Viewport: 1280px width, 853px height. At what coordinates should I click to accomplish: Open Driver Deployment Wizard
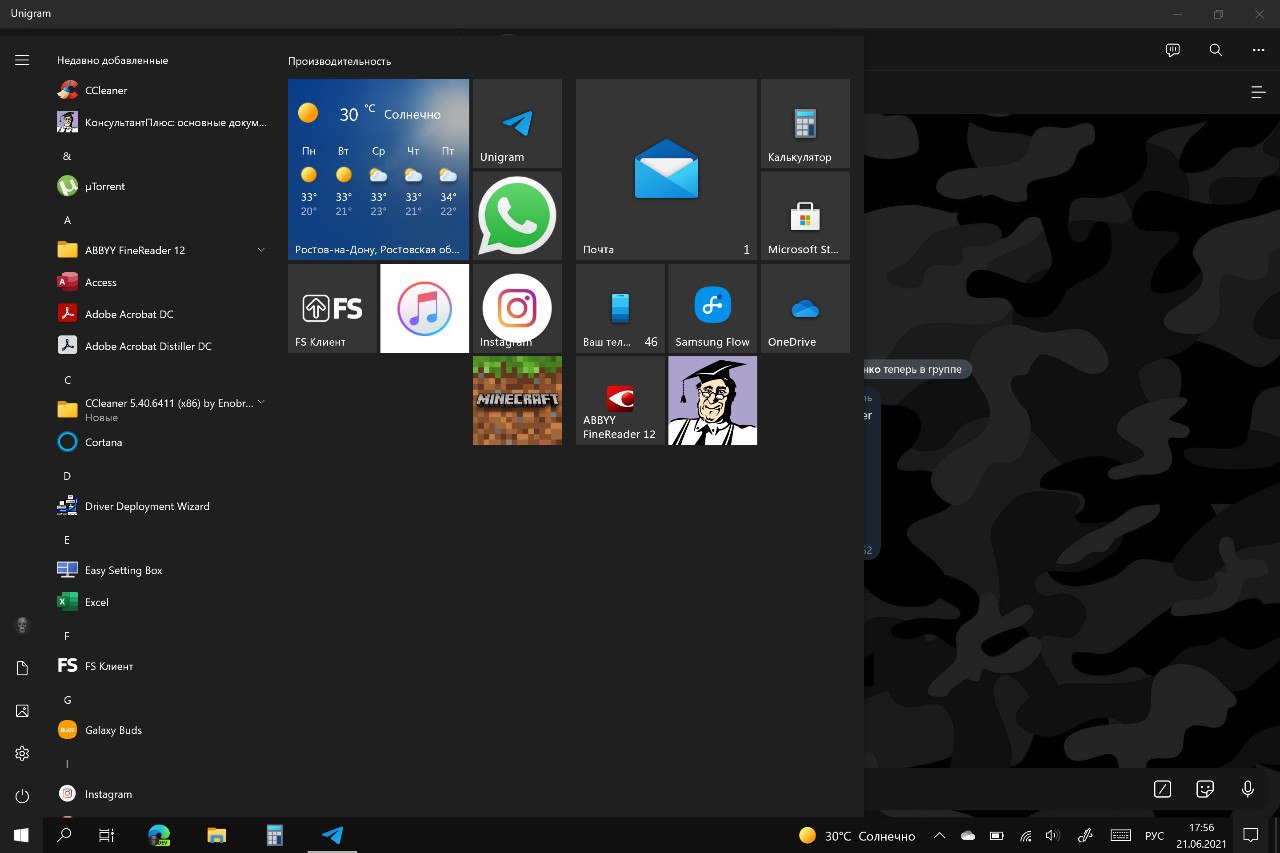tap(160, 506)
